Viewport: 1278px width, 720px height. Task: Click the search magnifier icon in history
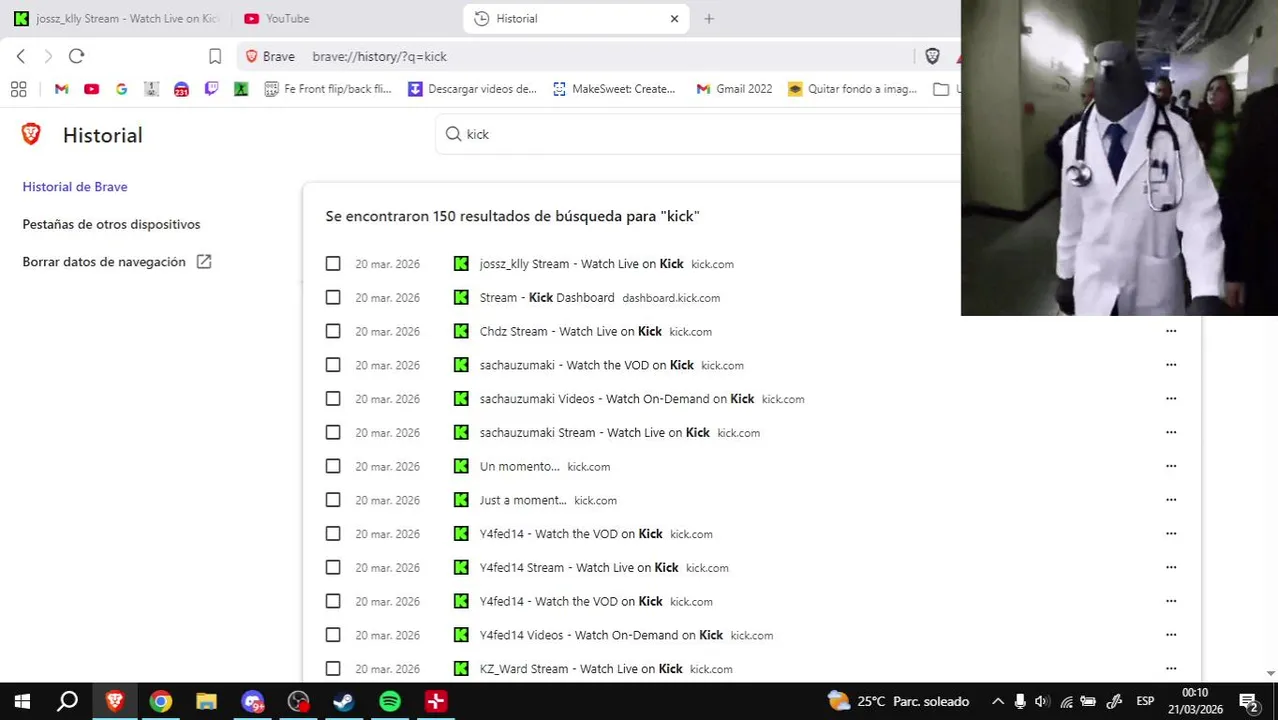[x=453, y=134]
